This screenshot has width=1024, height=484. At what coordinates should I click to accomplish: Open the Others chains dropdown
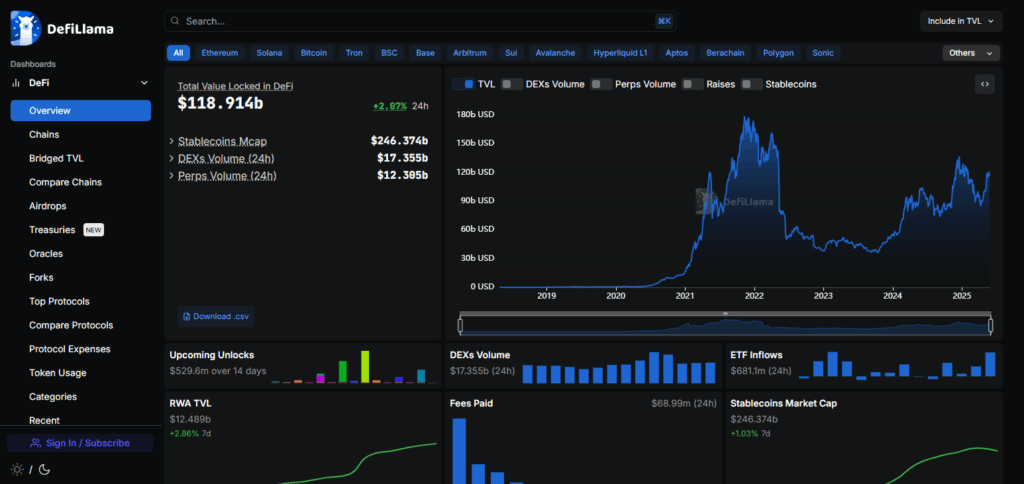pos(971,53)
